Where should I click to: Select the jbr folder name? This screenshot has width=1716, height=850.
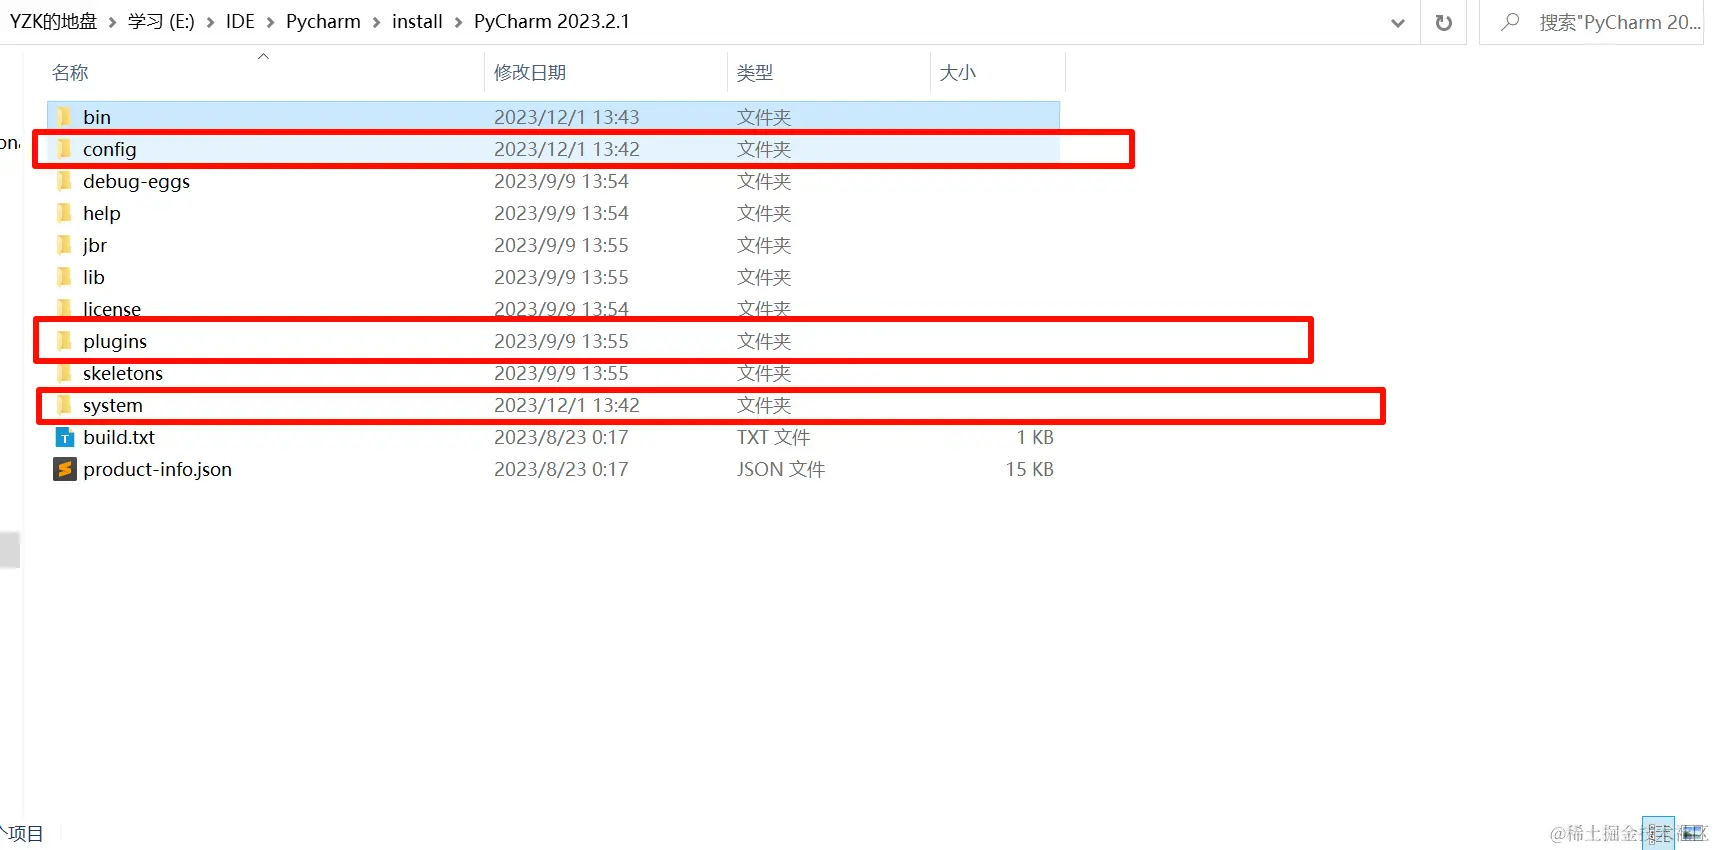pos(94,245)
